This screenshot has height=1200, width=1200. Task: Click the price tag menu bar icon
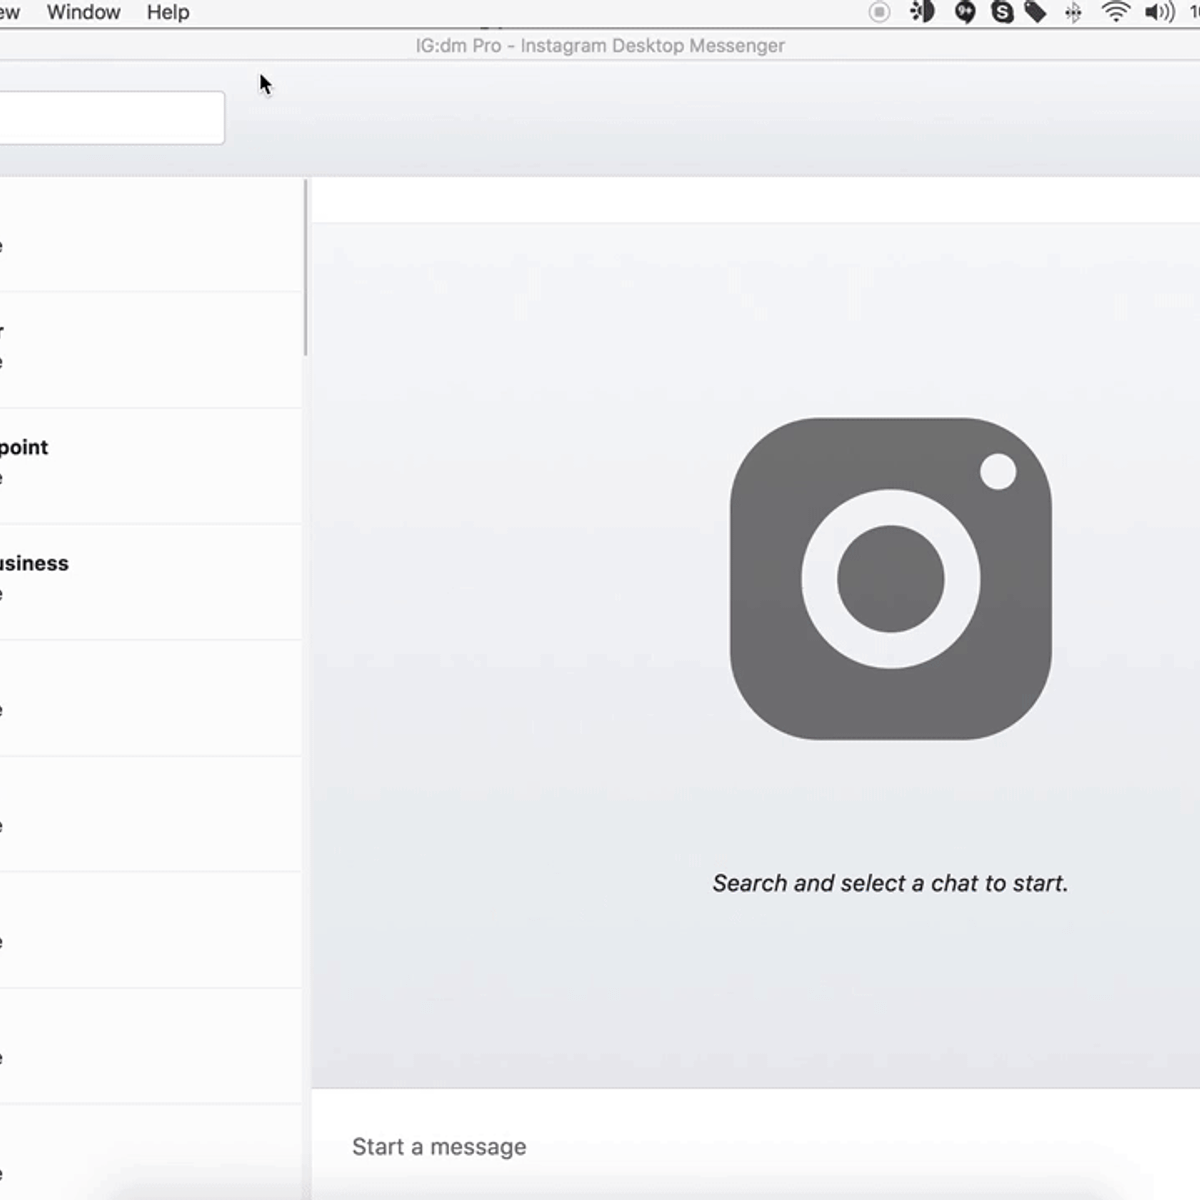click(x=1036, y=12)
